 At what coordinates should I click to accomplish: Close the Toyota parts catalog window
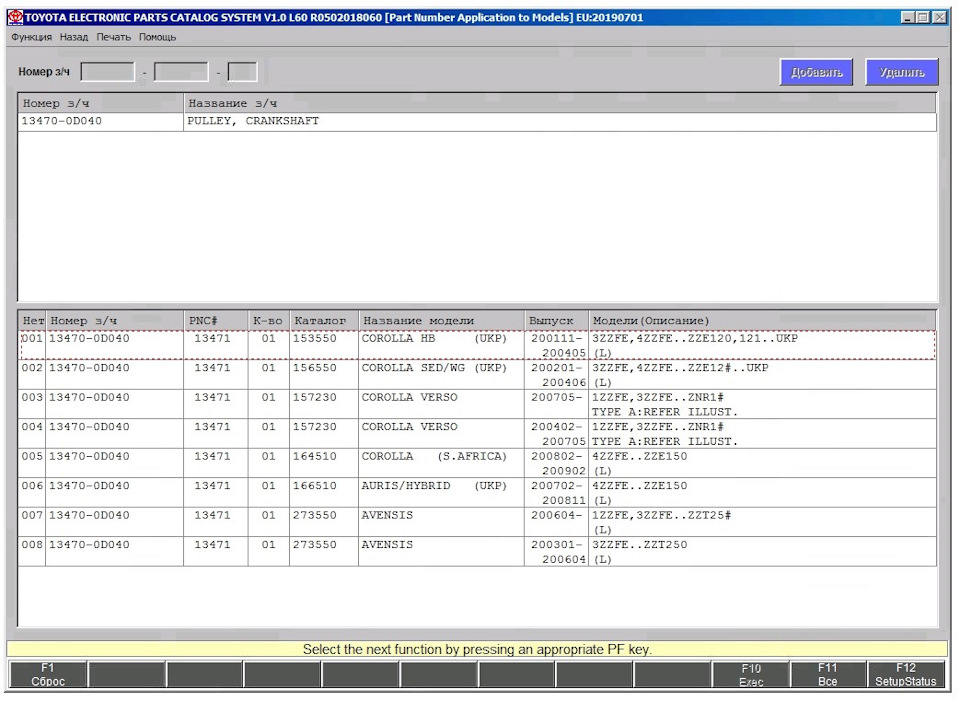(x=939, y=18)
